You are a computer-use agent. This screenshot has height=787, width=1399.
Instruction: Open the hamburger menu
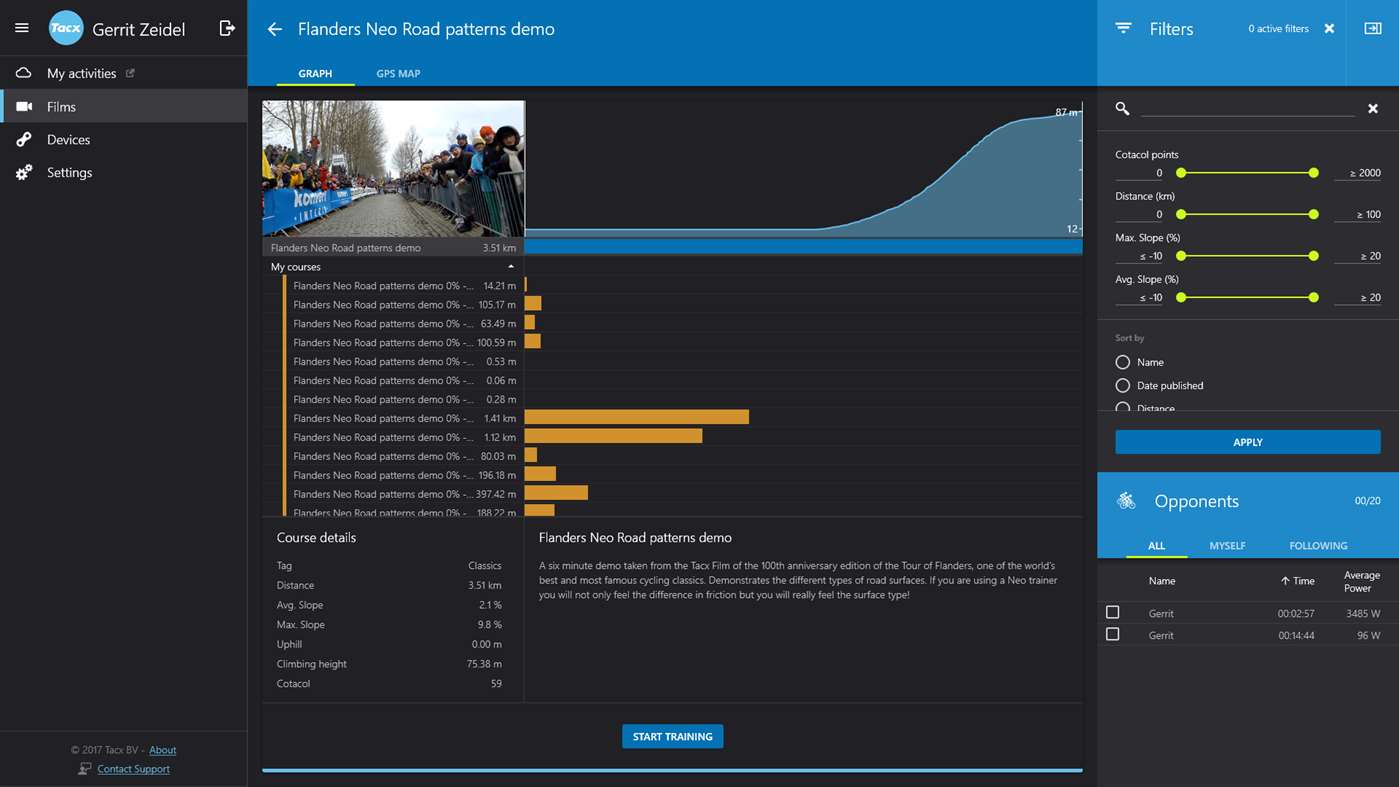pyautogui.click(x=21, y=28)
